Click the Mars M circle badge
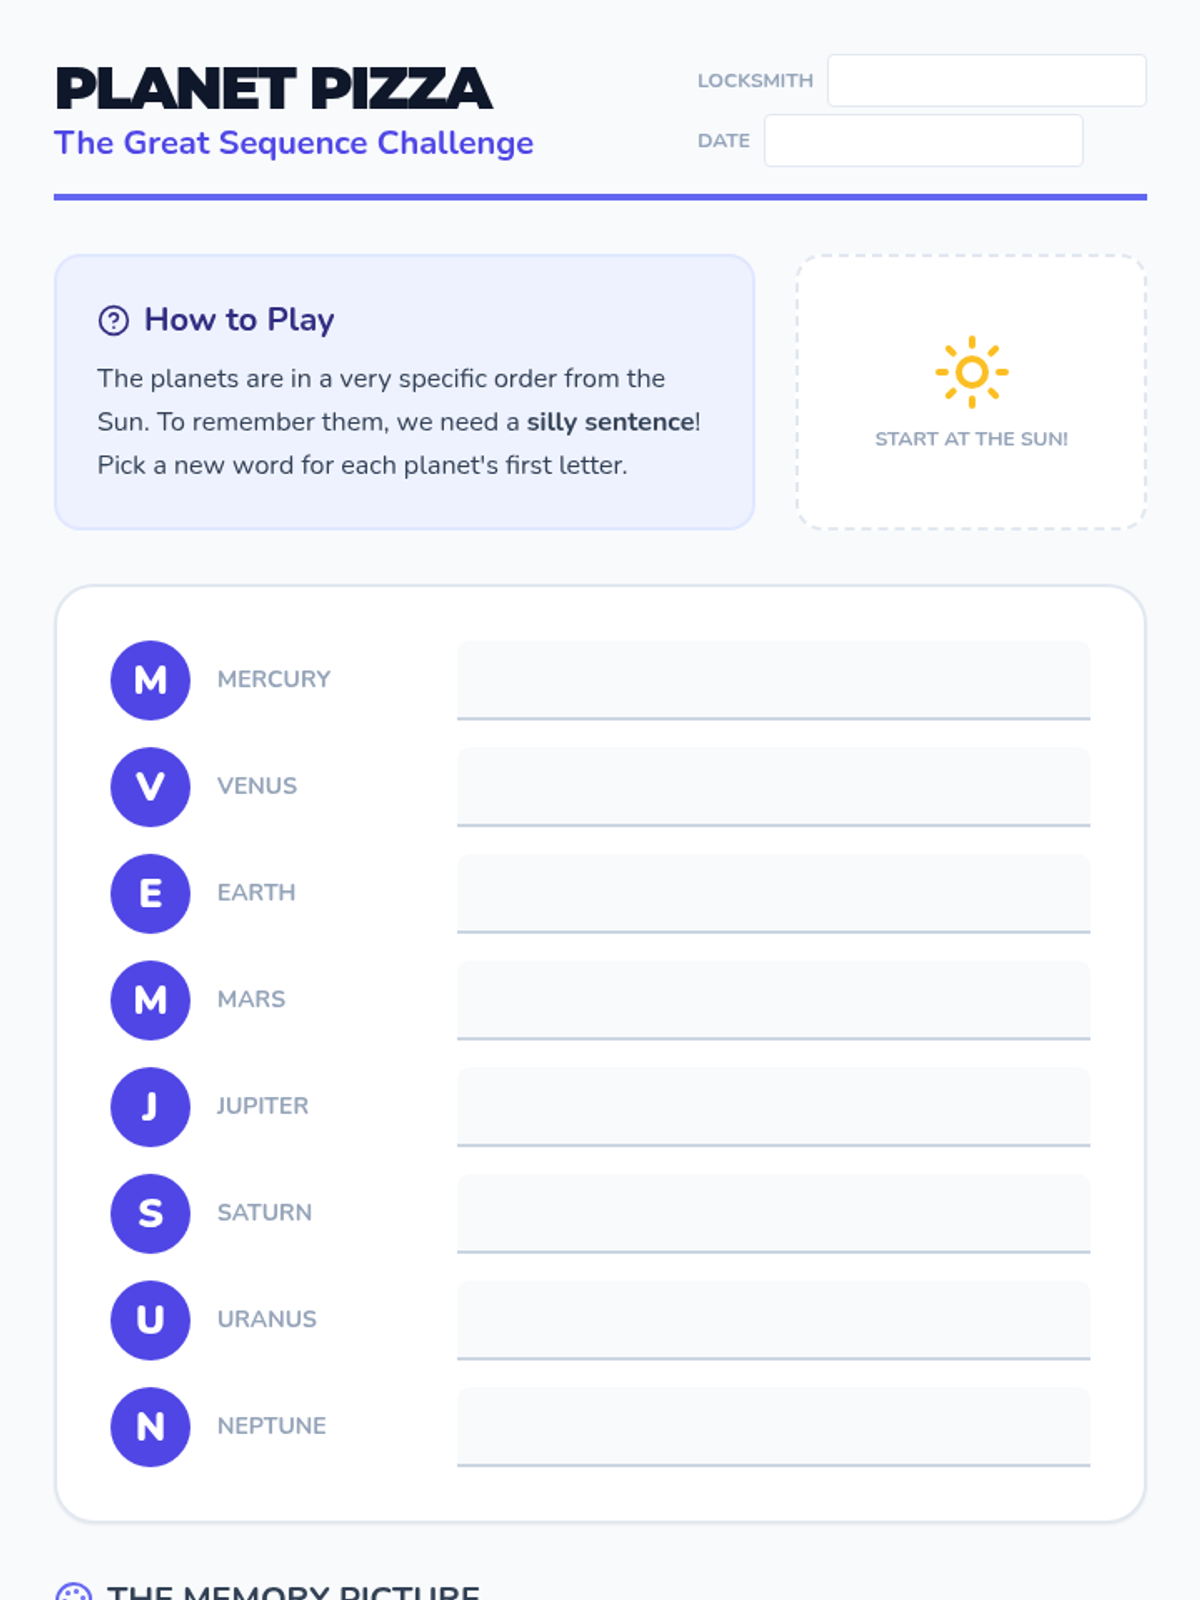The image size is (1200, 1600). point(150,1000)
